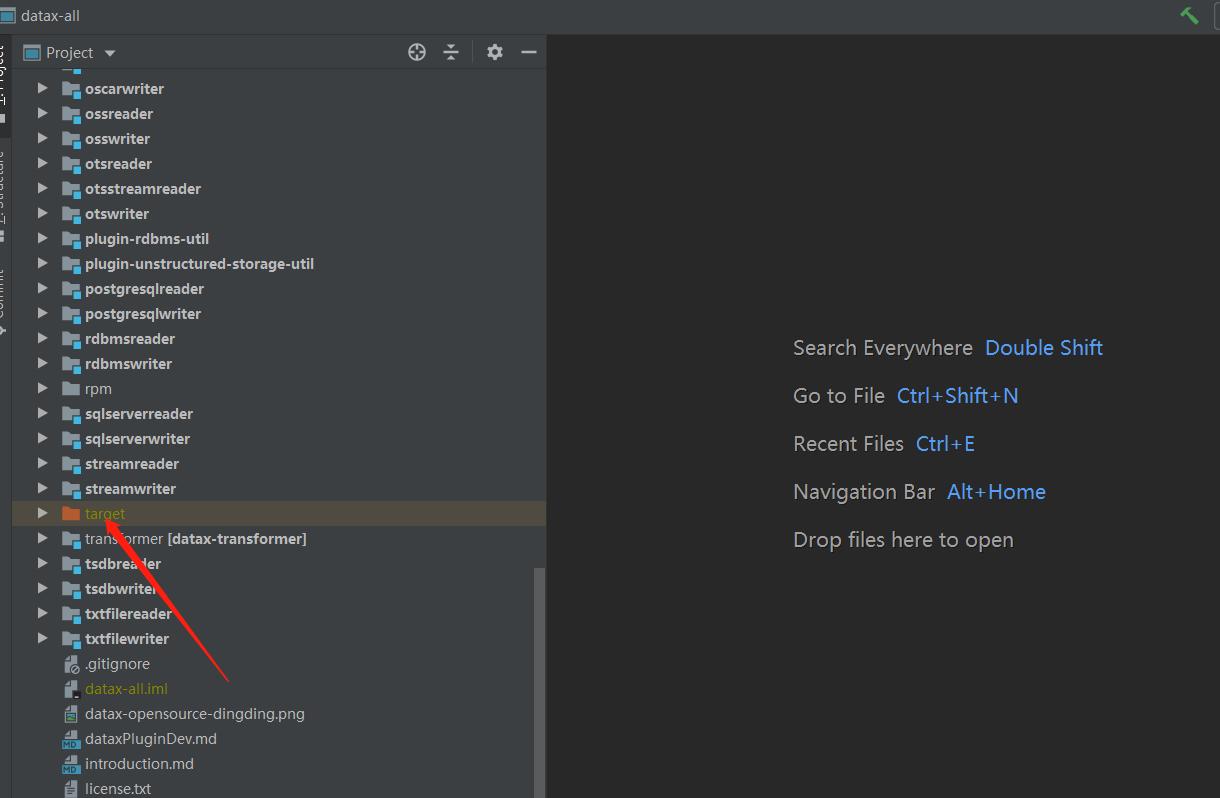The image size is (1220, 798).
Task: Expand the tsdbwriter tree node
Action: 42,589
